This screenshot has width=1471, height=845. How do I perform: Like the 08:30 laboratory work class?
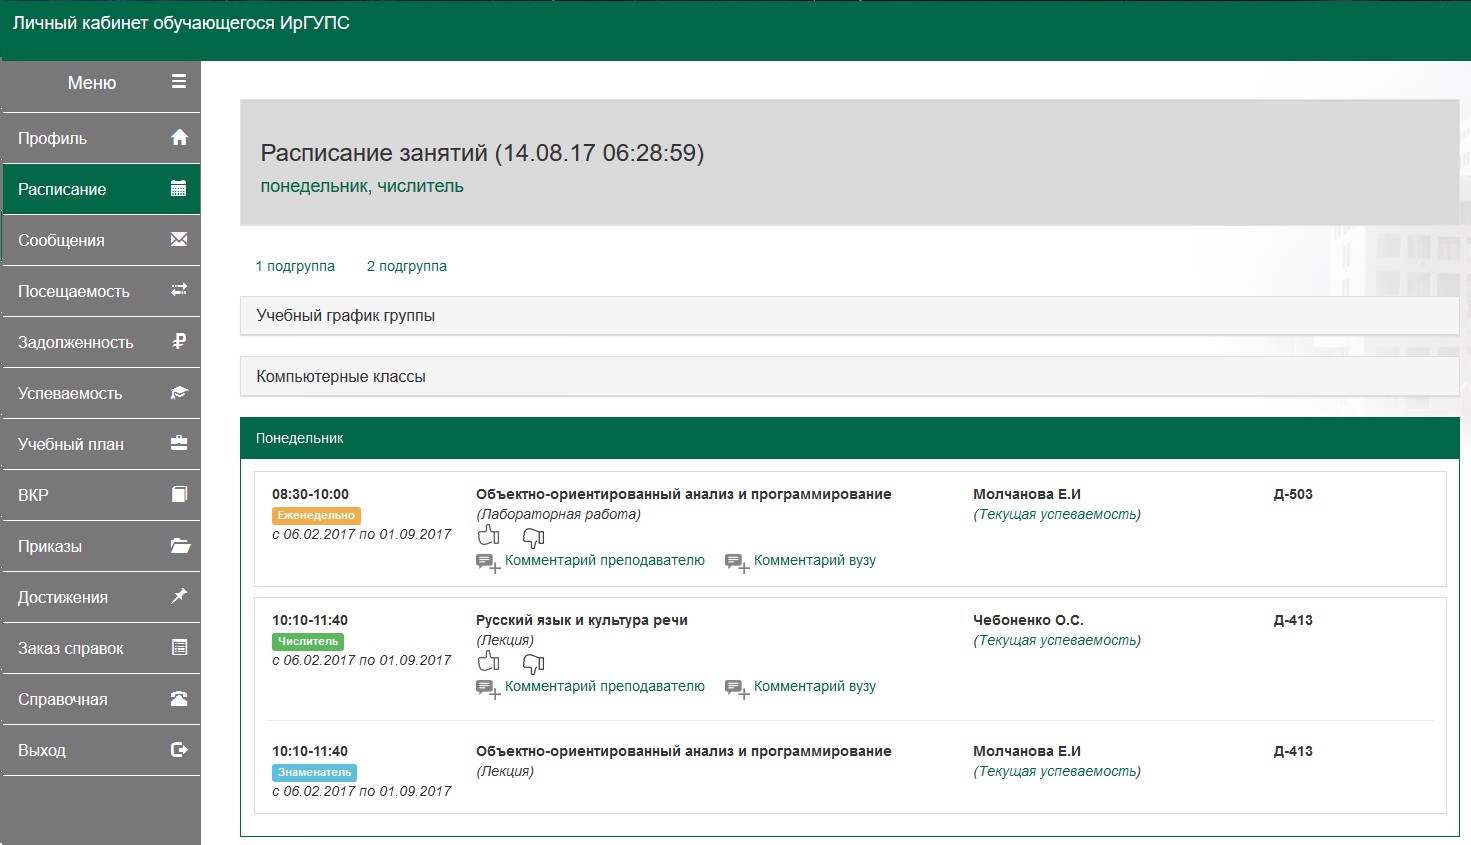click(489, 536)
